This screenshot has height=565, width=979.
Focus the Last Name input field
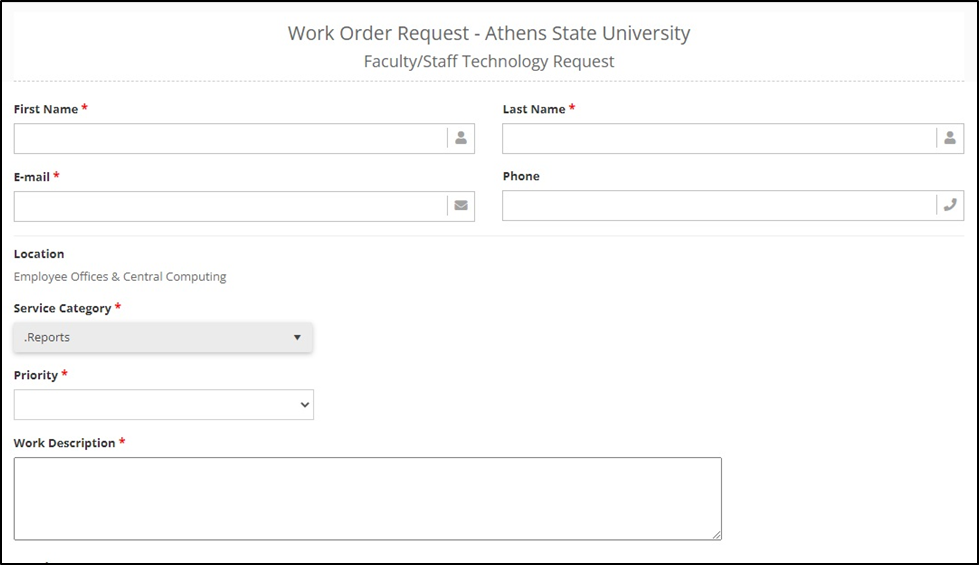(x=733, y=139)
